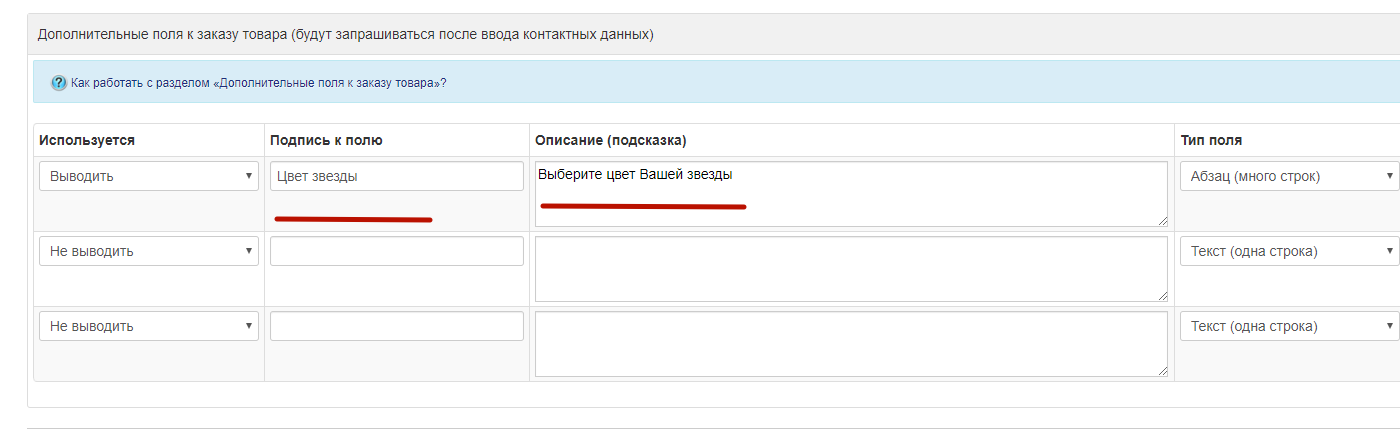Grab resize handle of second row textarea
This screenshot has width=1400, height=441.
pos(1162,296)
